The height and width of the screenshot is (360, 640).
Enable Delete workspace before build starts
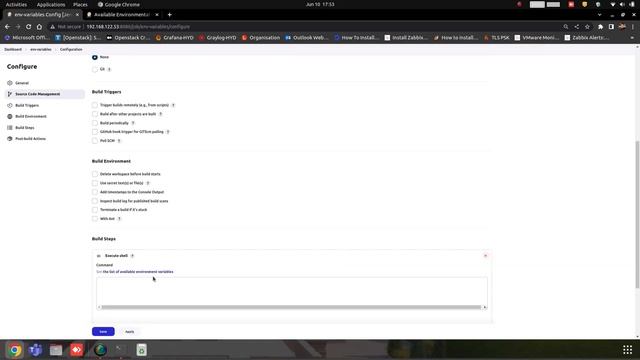click(95, 174)
